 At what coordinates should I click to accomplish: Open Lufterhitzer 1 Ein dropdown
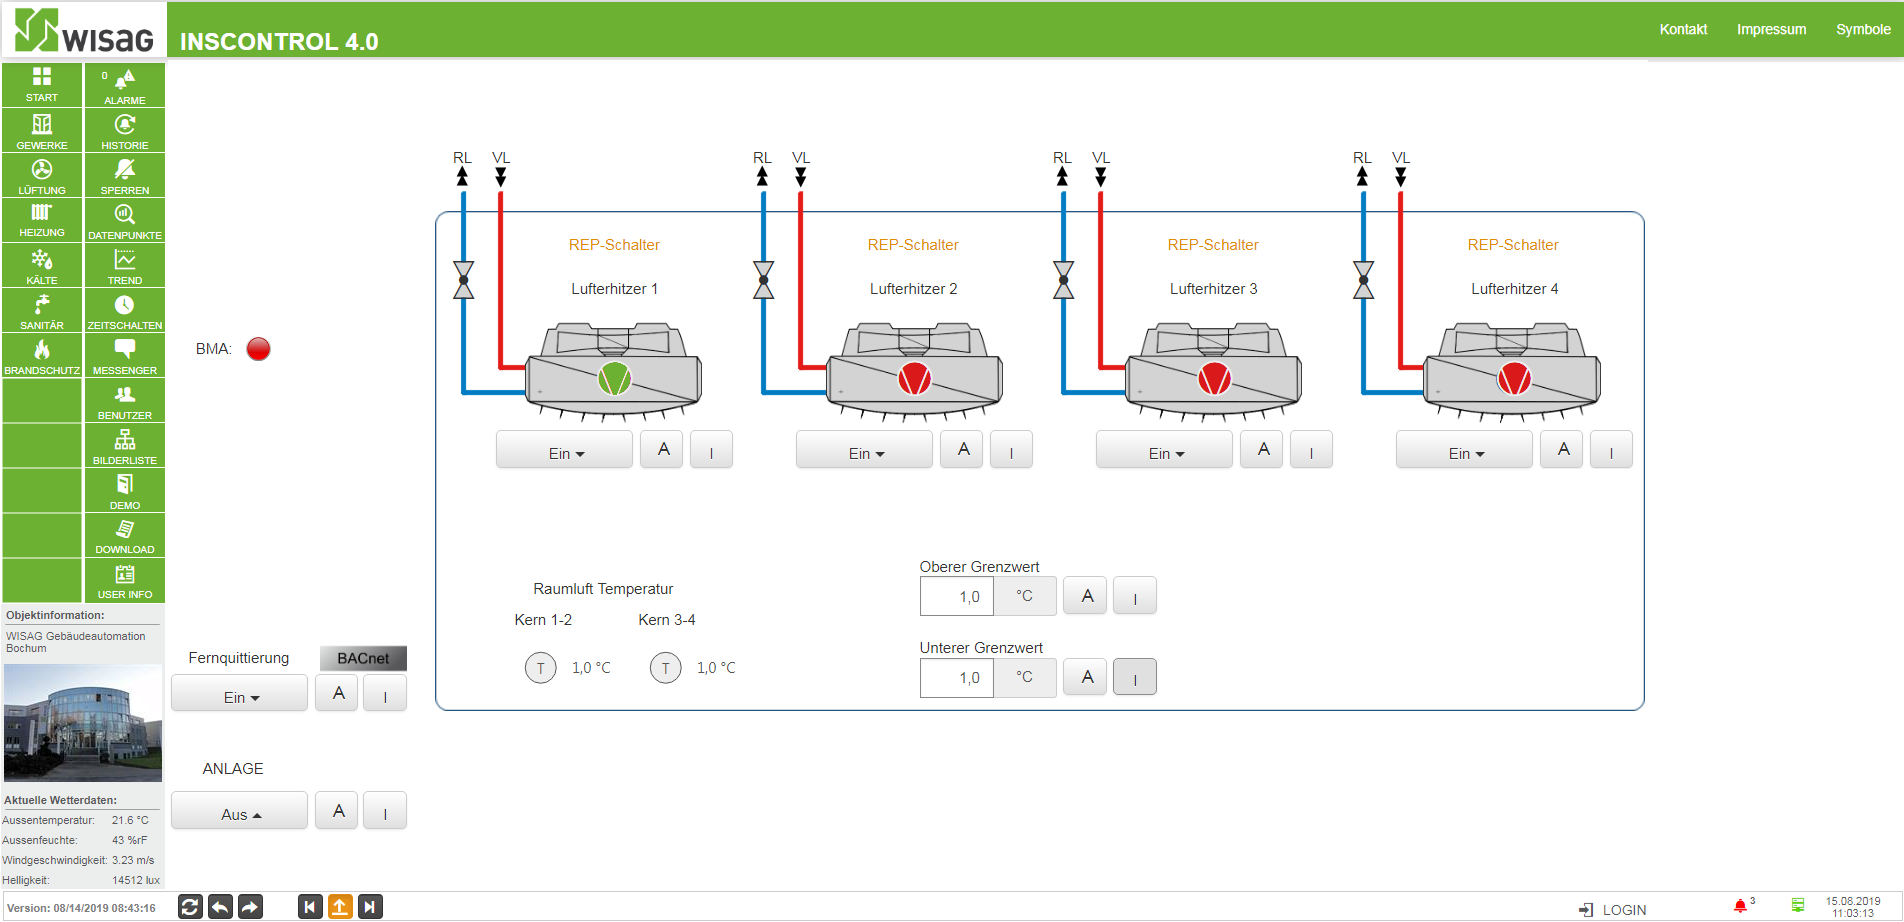(x=565, y=450)
